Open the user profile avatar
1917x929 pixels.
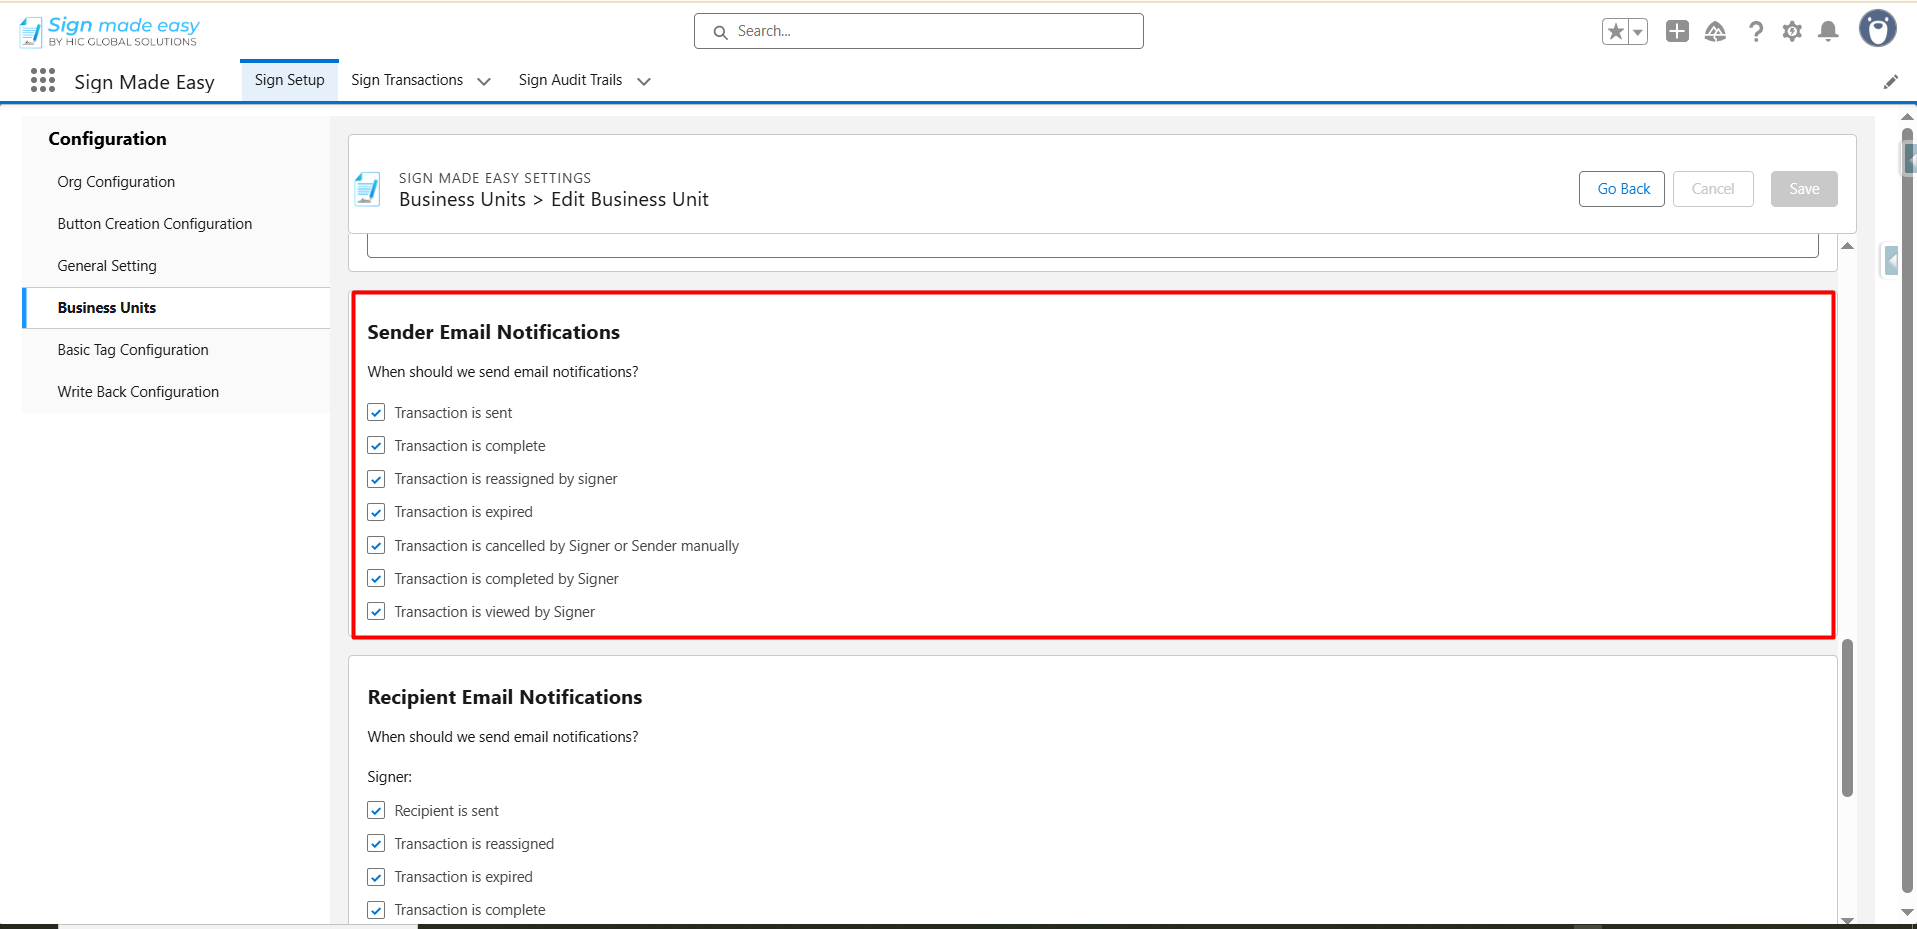click(1877, 29)
